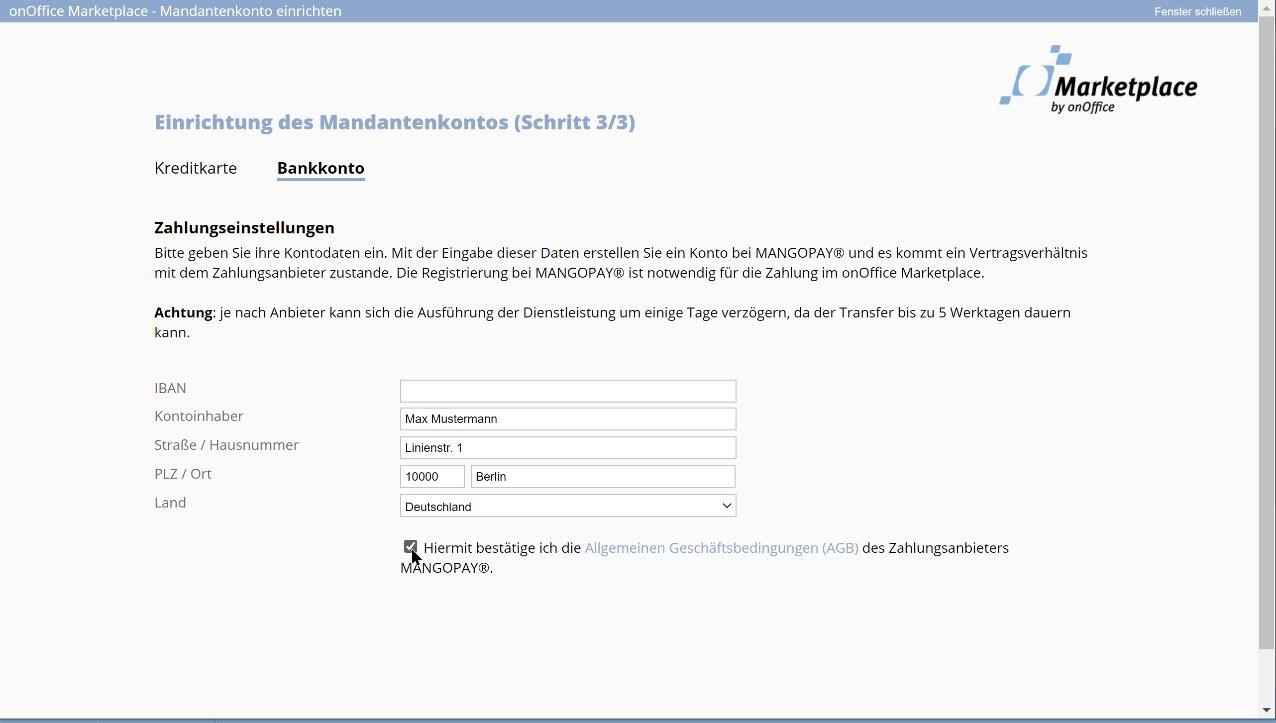Open the Land dropdown showing Deutschland
The height and width of the screenshot is (723, 1276).
pyautogui.click(x=567, y=506)
